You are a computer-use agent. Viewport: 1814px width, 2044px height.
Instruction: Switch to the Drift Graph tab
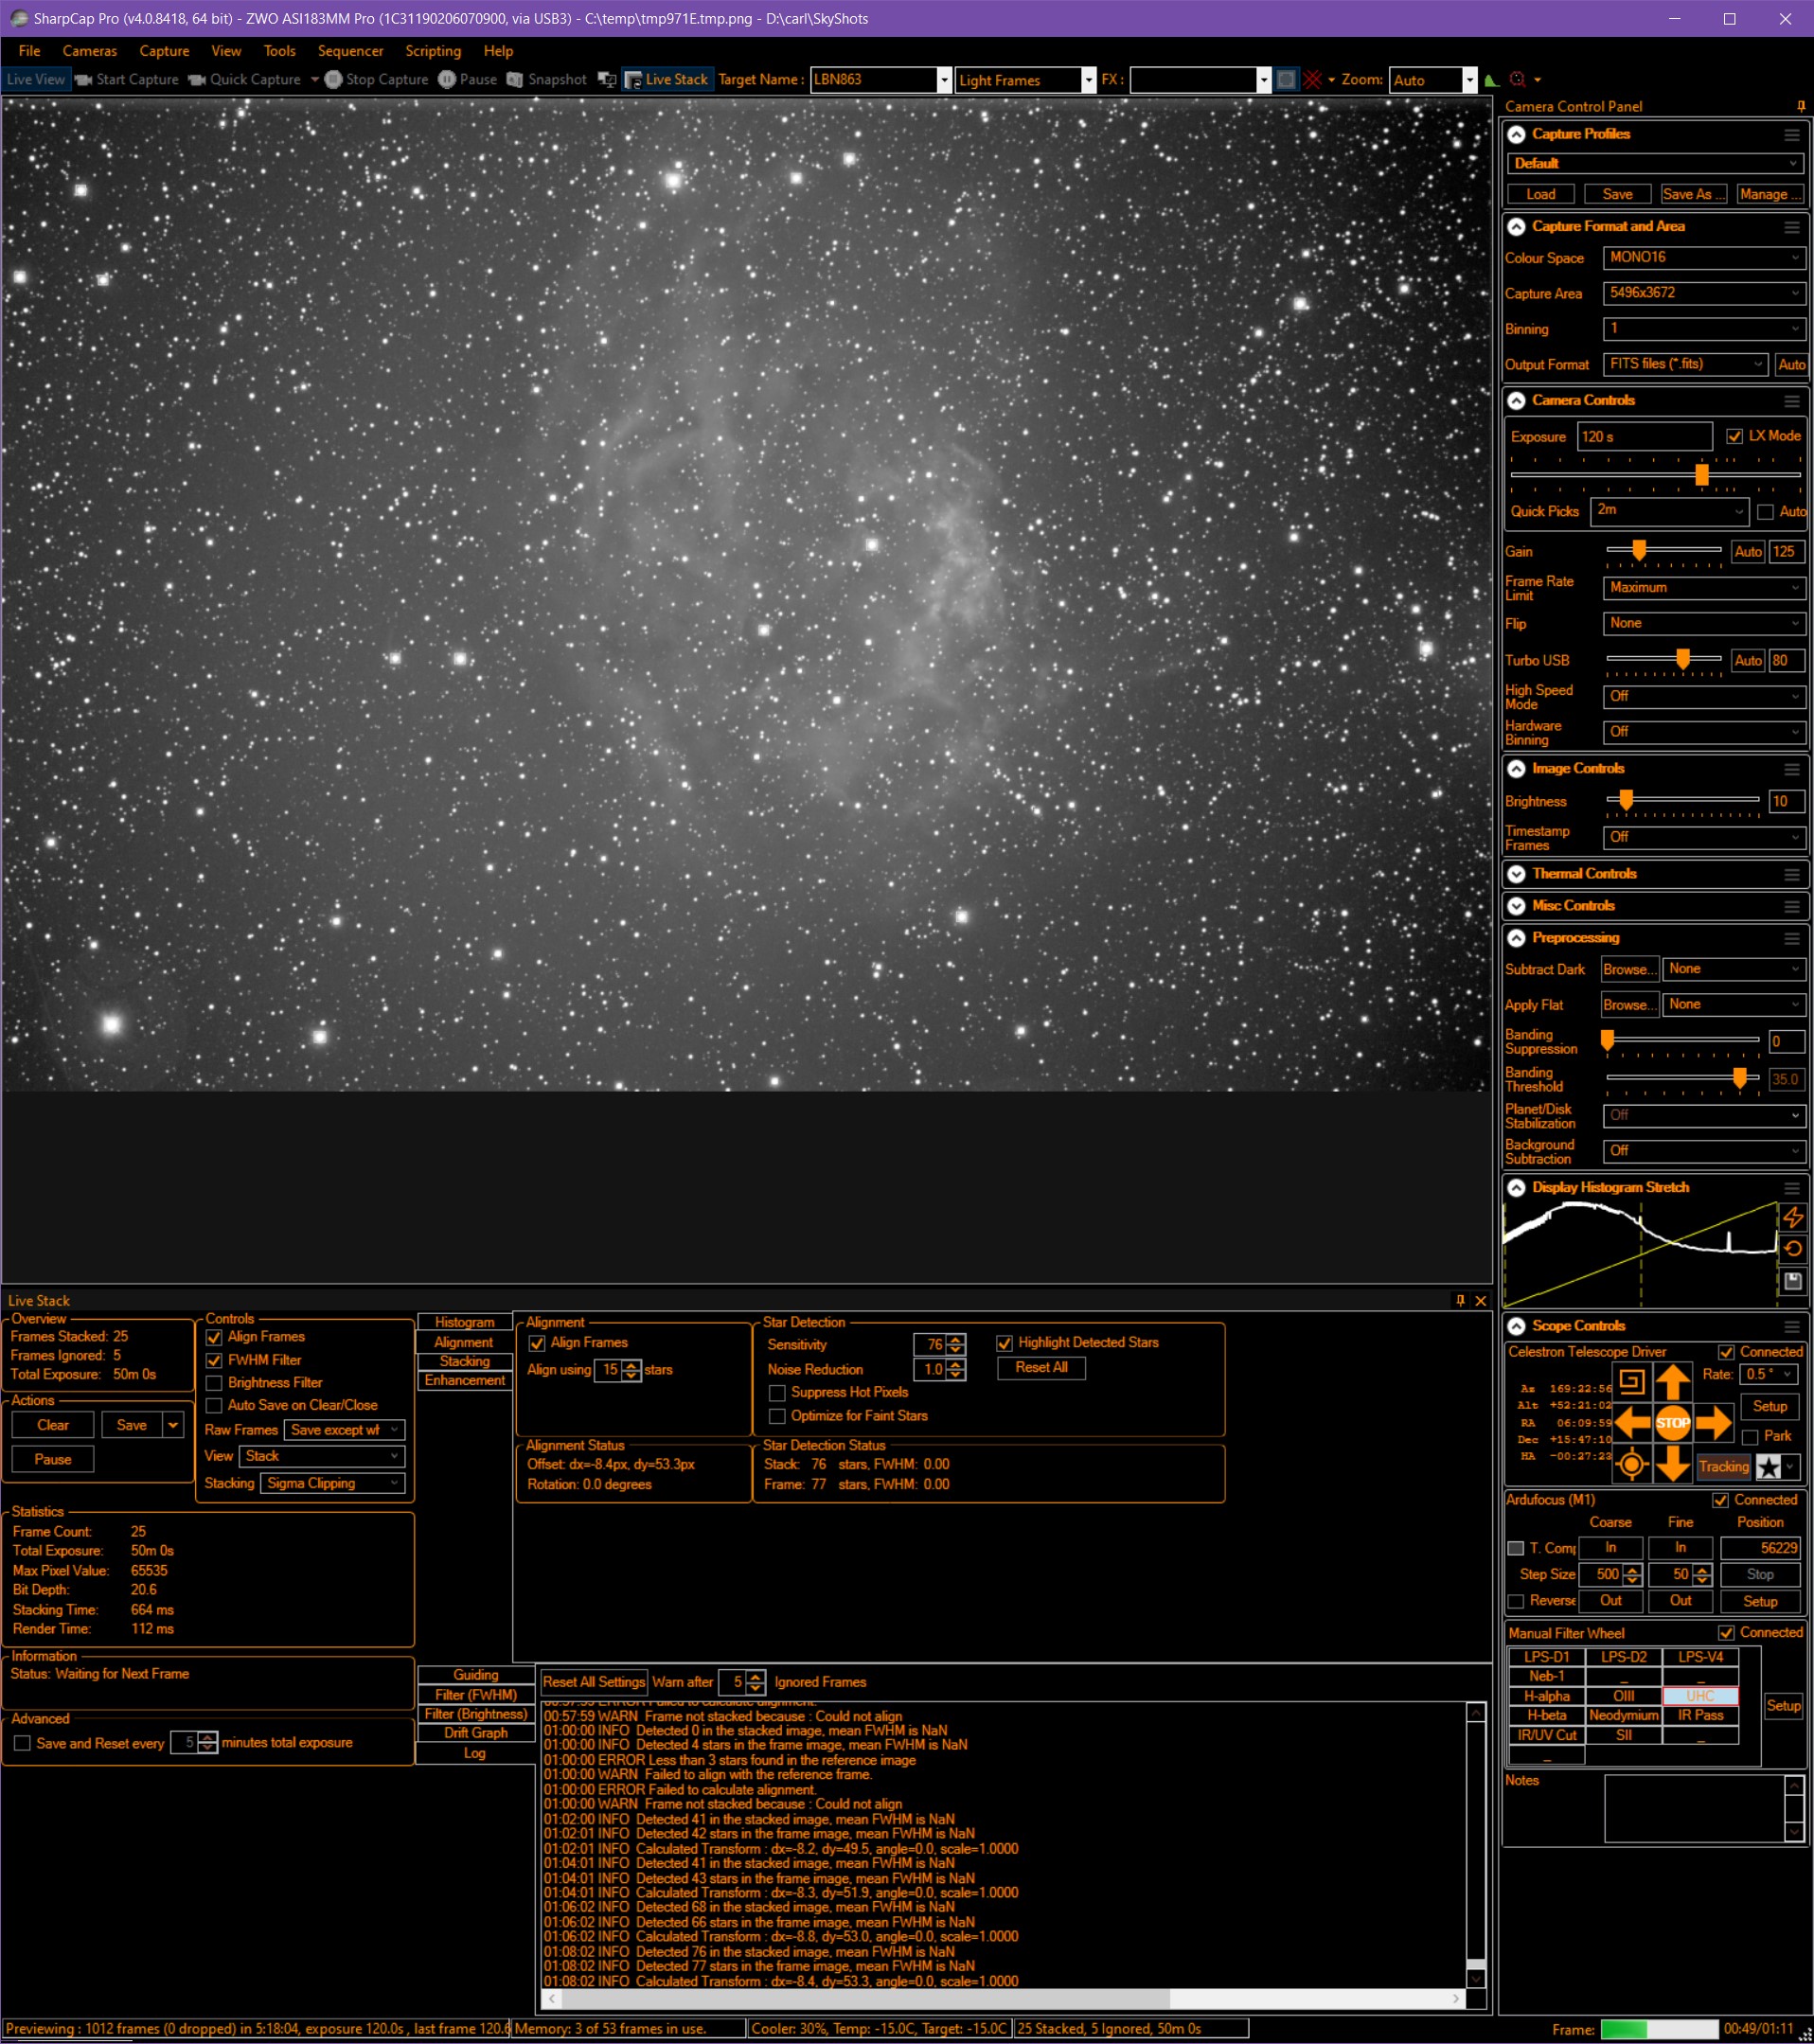click(475, 1733)
